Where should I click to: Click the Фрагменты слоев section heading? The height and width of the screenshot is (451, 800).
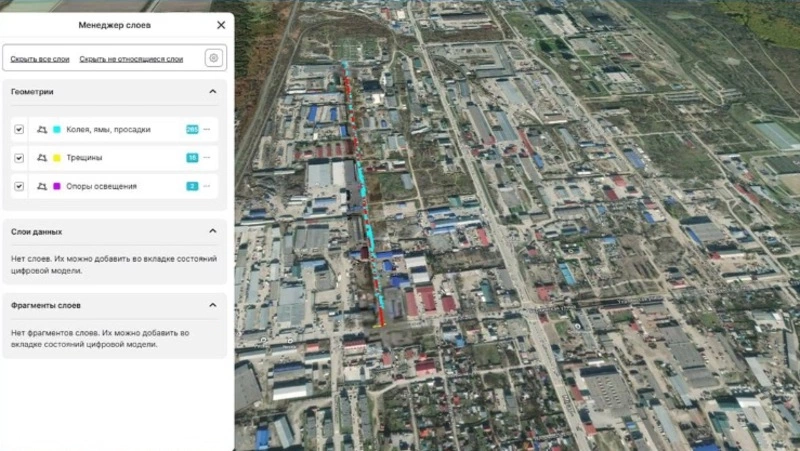coord(45,306)
